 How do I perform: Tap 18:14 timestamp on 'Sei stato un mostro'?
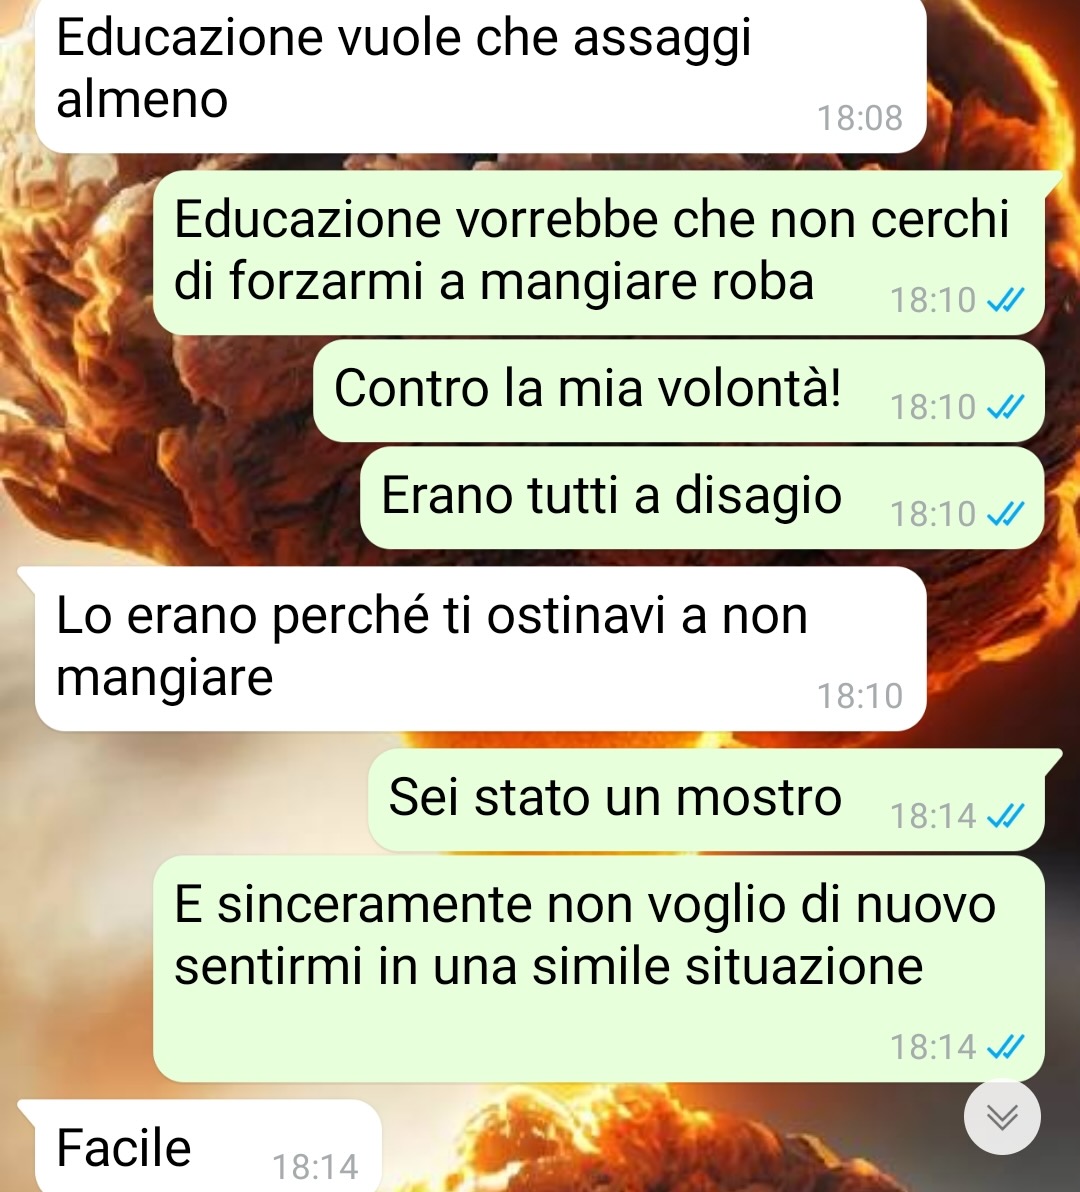[x=933, y=816]
